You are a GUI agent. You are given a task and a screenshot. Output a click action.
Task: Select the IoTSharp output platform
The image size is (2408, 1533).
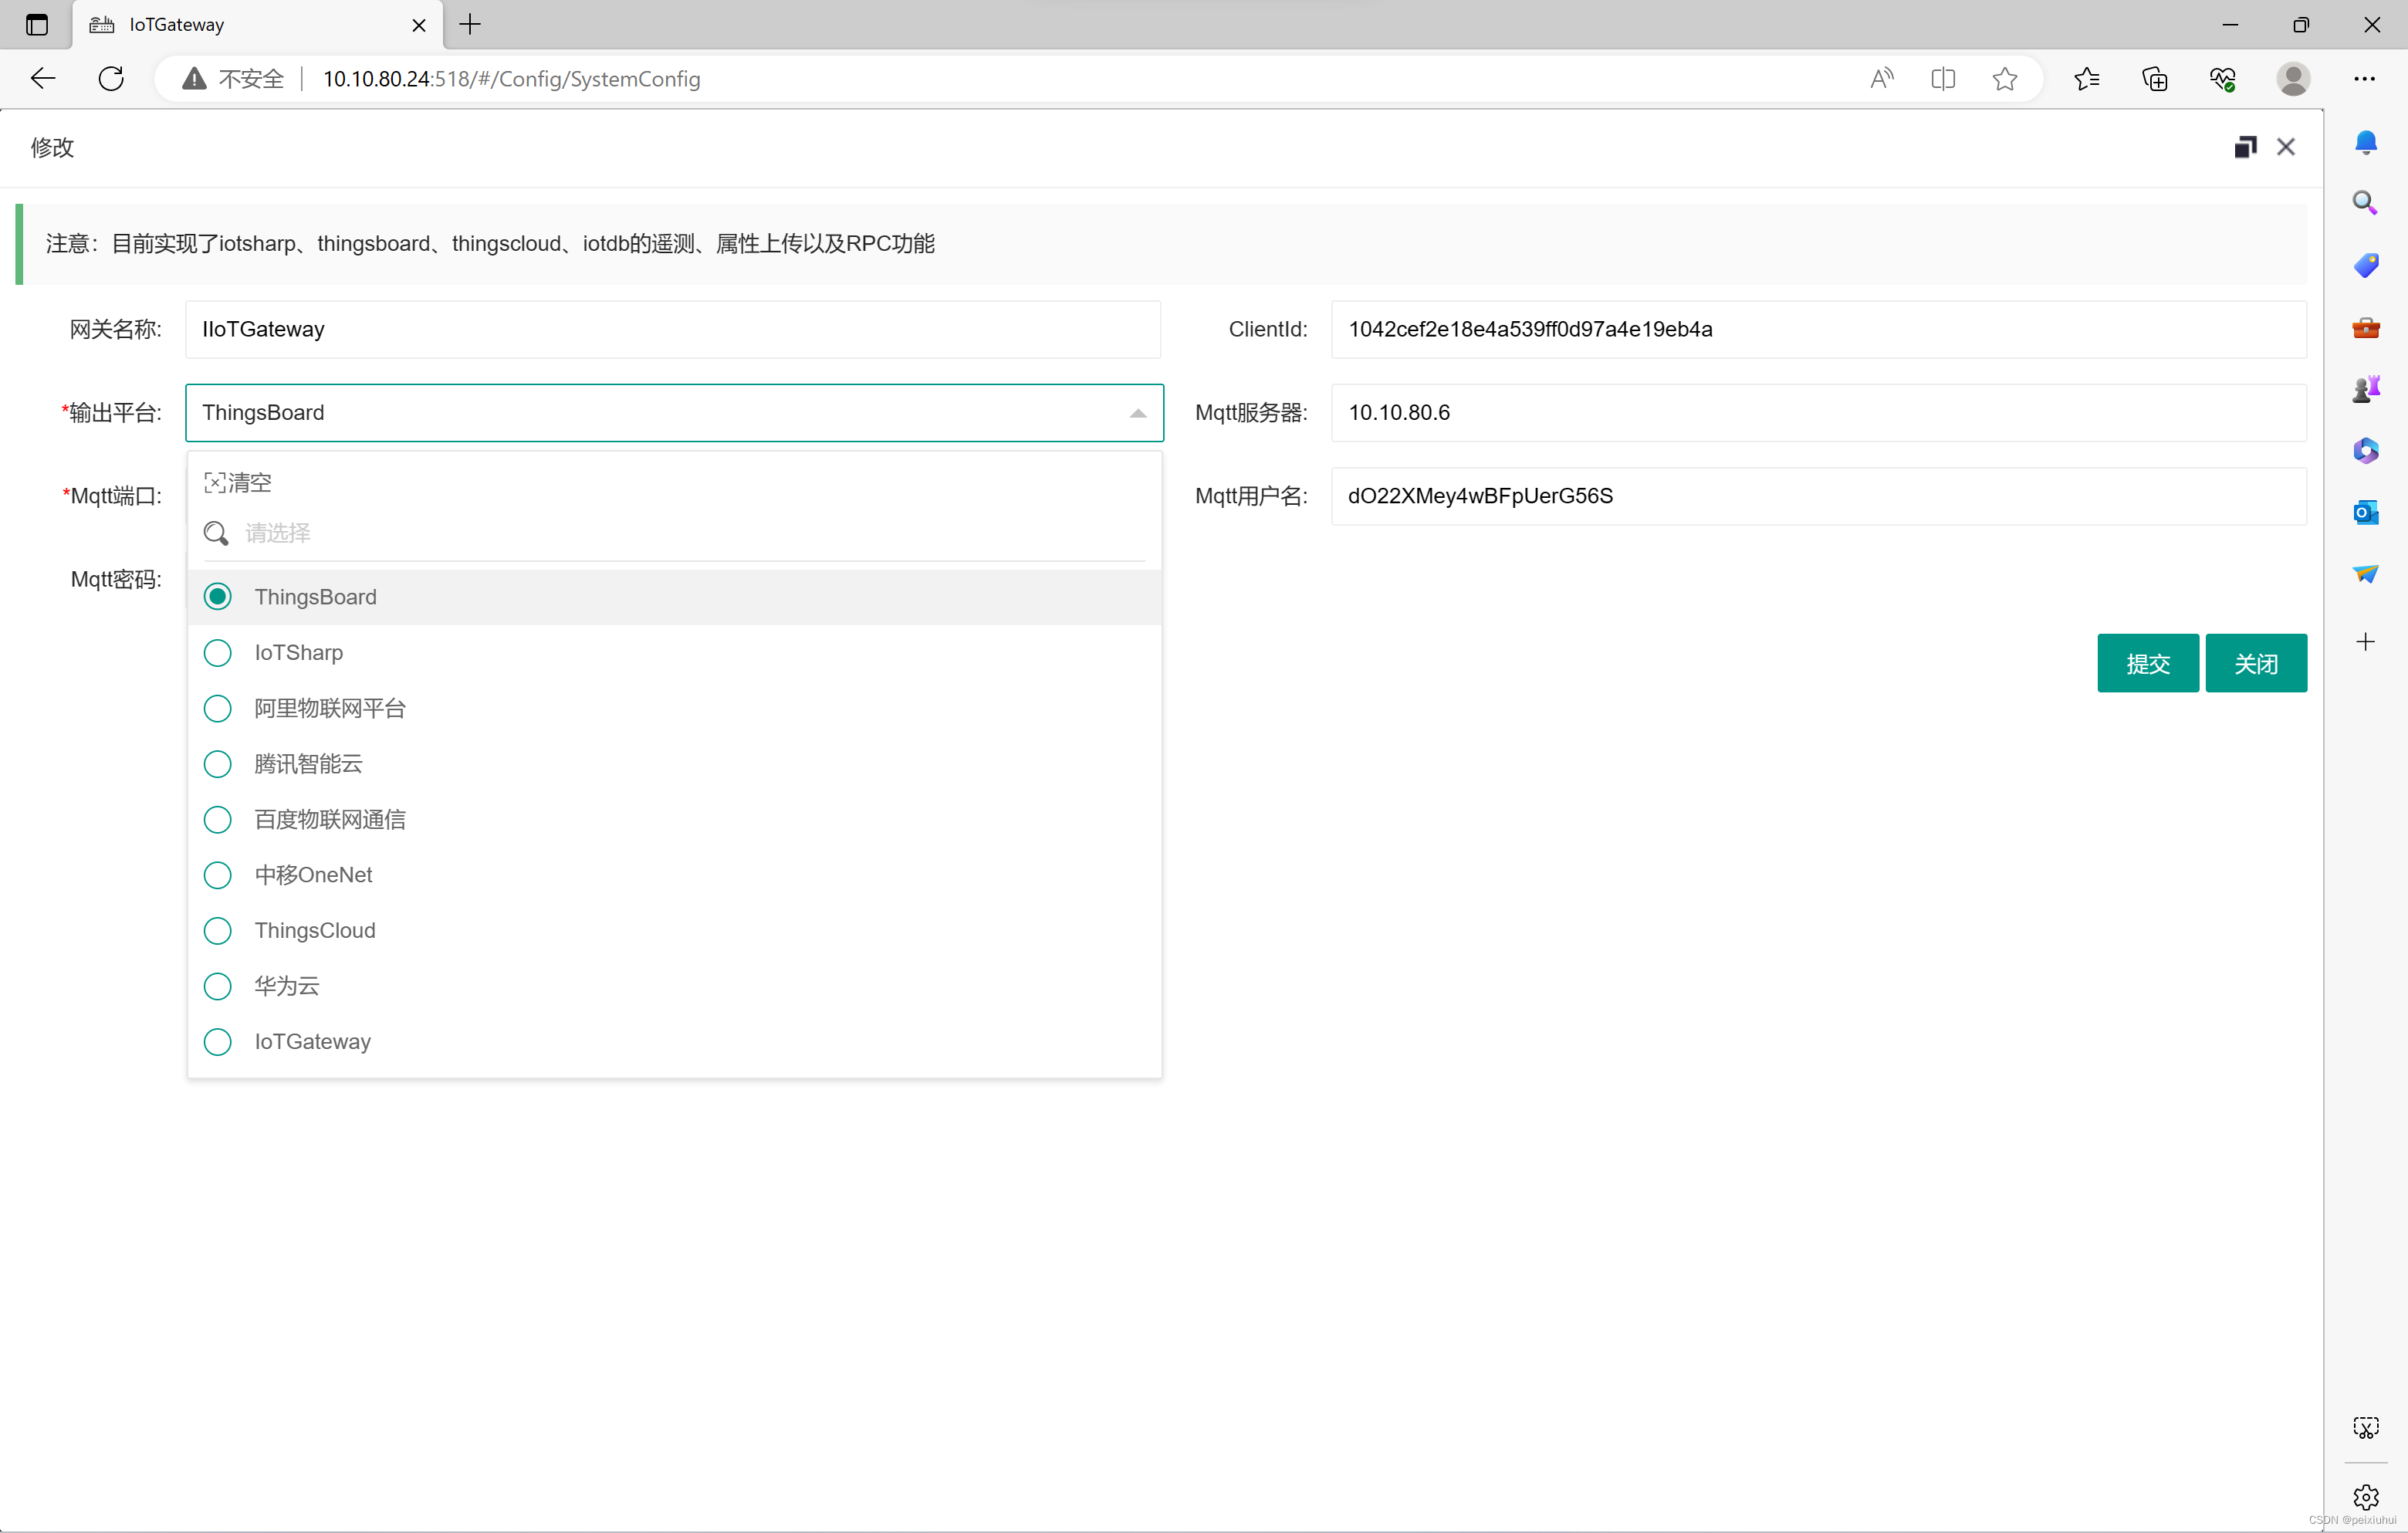(298, 652)
